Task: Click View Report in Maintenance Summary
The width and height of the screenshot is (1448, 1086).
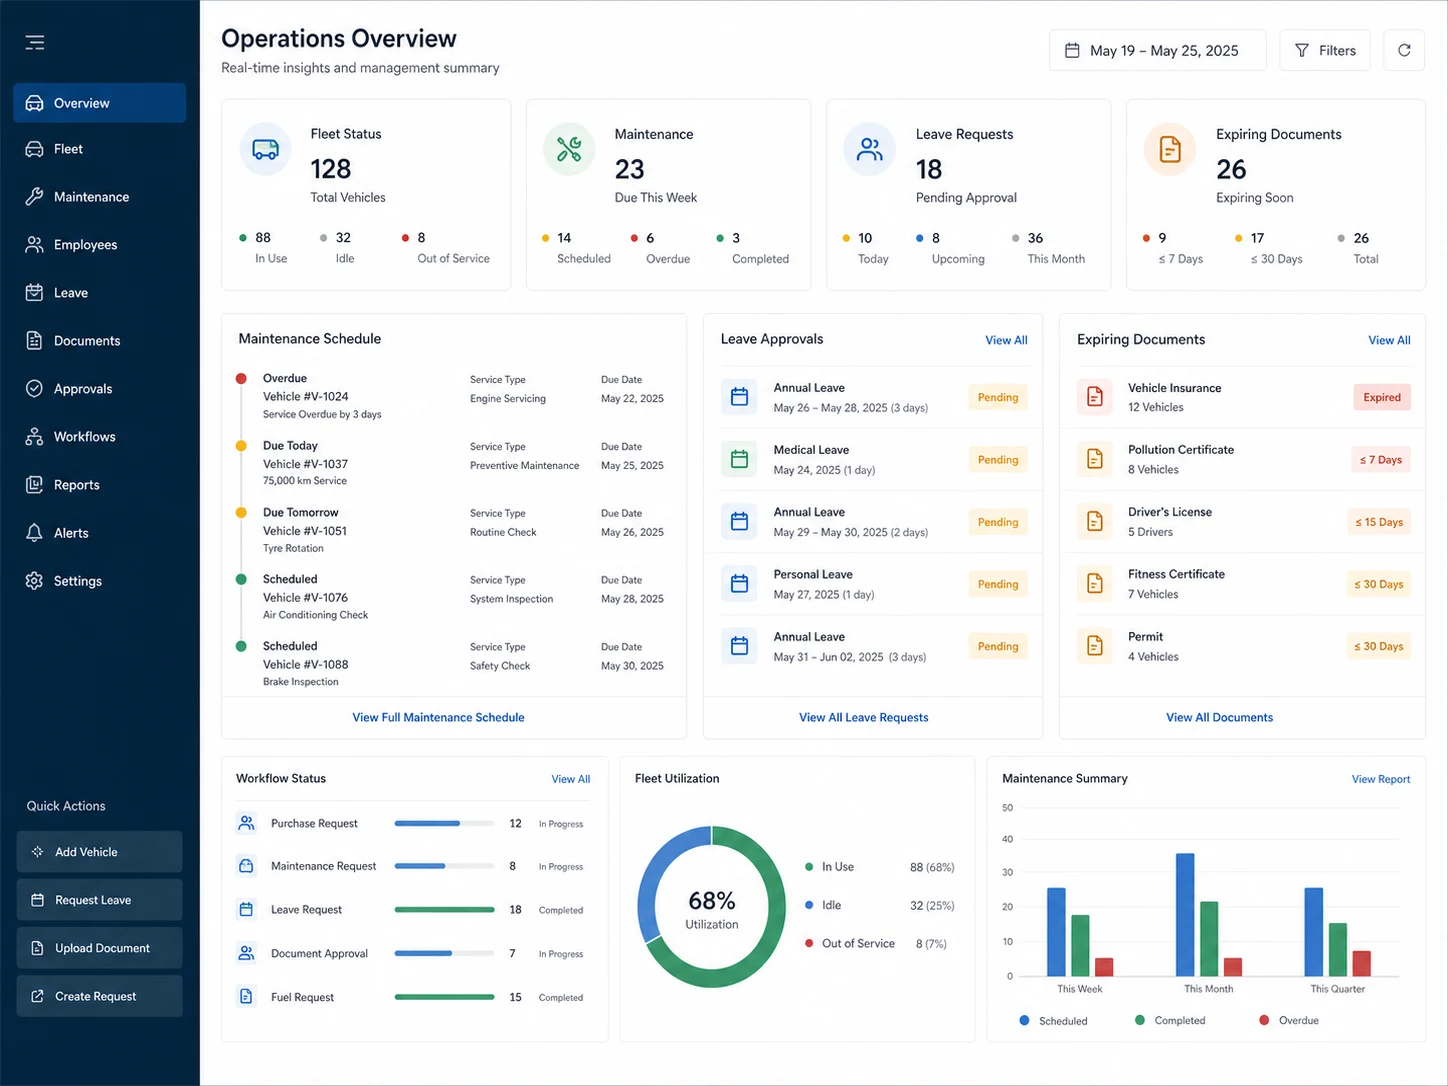Action: coord(1381,779)
